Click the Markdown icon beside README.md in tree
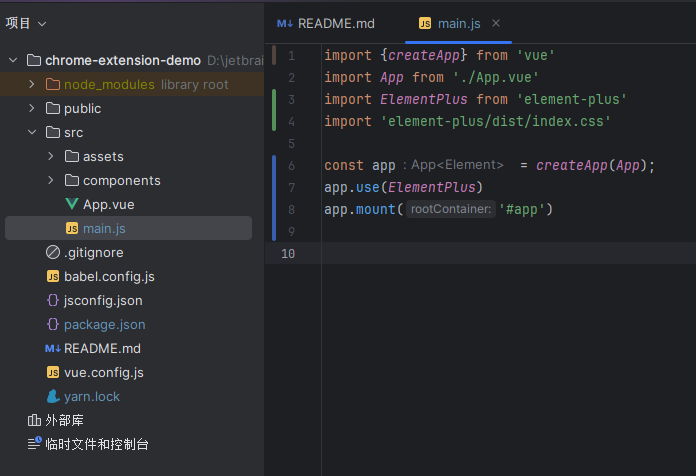696x476 pixels. pyautogui.click(x=53, y=348)
